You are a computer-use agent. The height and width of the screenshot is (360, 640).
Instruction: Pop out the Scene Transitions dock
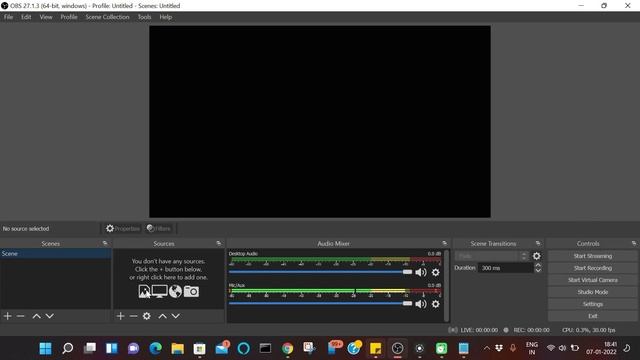(x=538, y=243)
